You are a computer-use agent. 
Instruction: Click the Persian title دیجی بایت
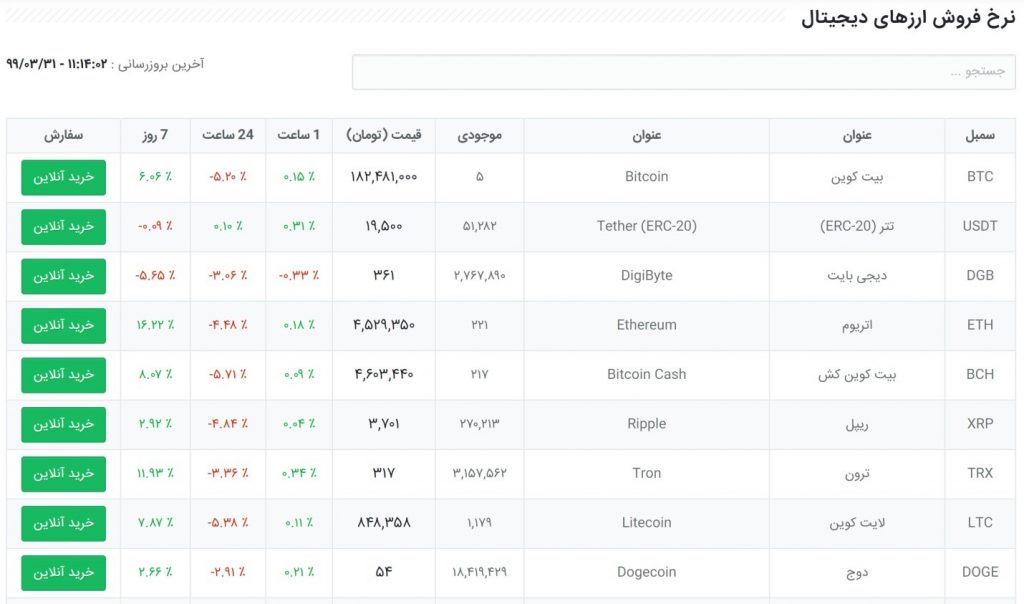857,276
